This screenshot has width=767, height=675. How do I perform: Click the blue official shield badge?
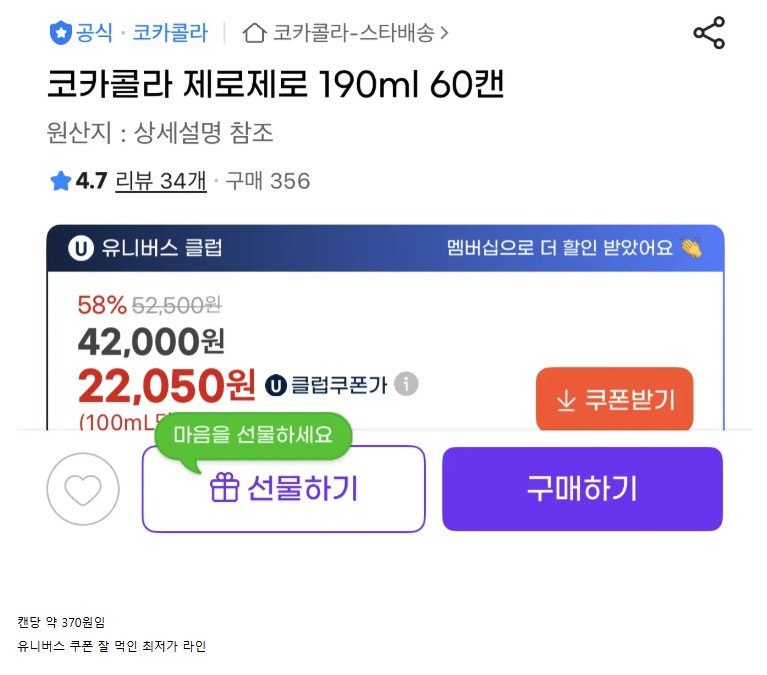click(60, 33)
